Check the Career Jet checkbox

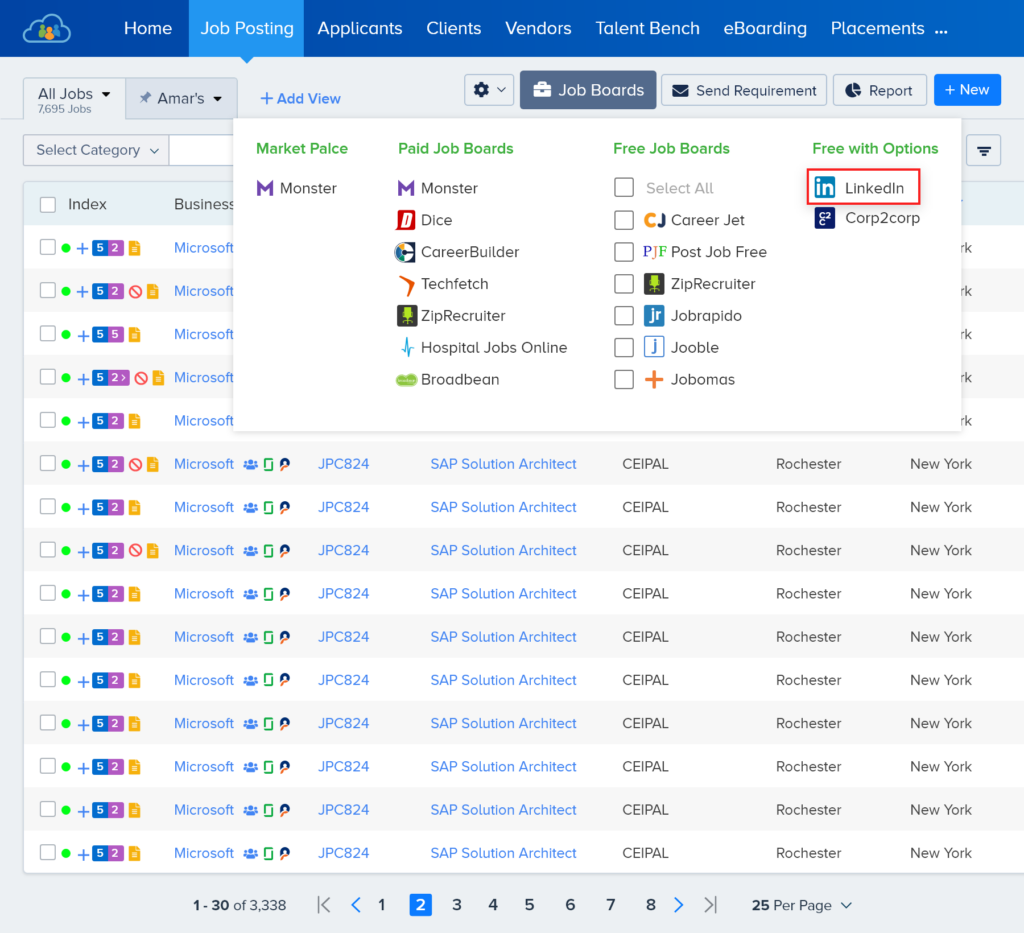pyautogui.click(x=624, y=220)
